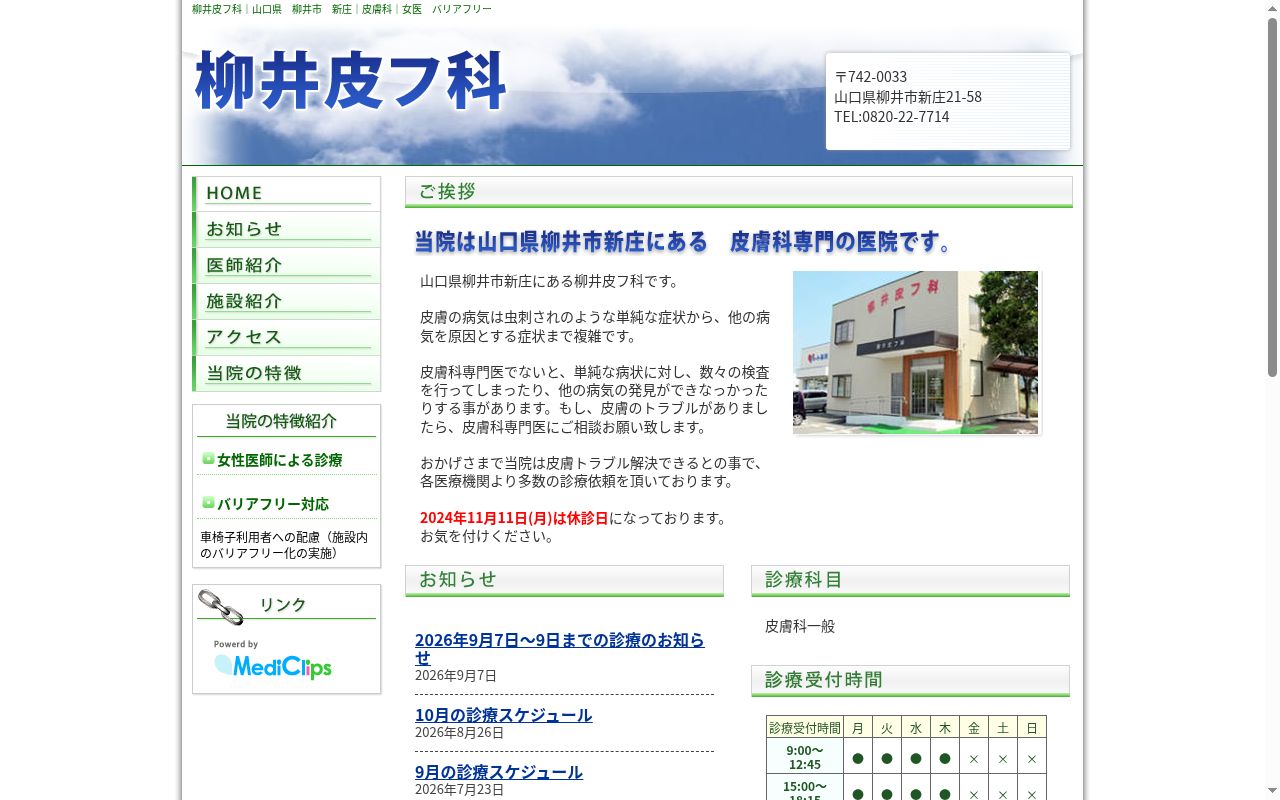Open the 2026年9月7日〜9日までの診療のお知らせ news link
The image size is (1280, 800).
click(560, 648)
